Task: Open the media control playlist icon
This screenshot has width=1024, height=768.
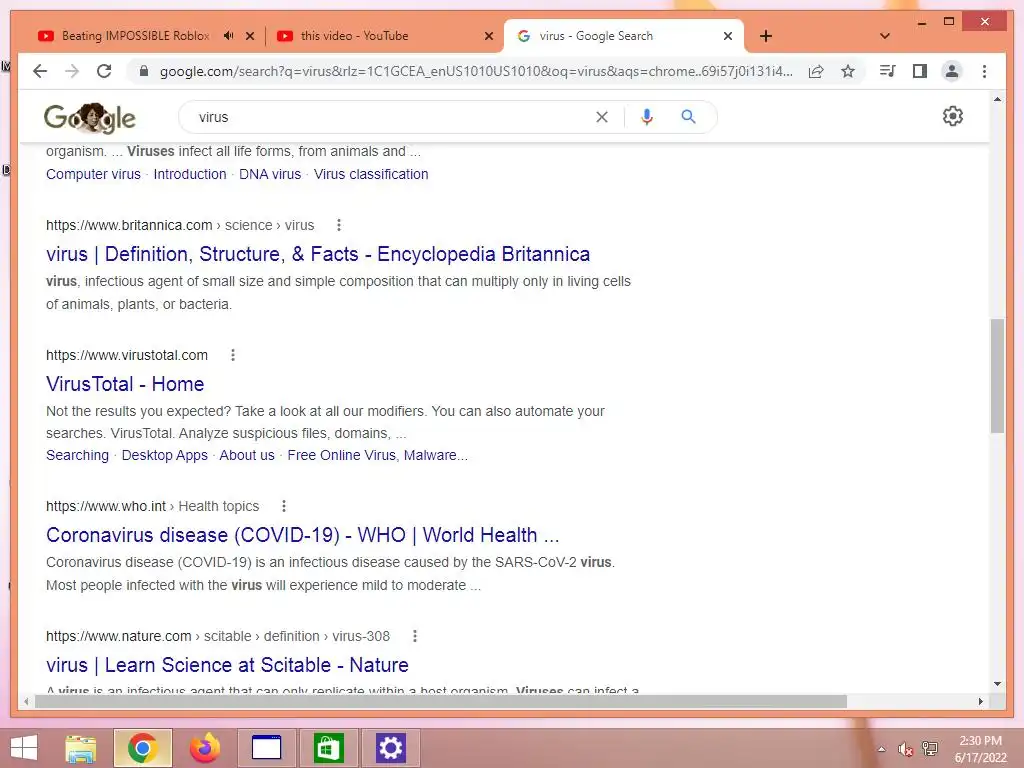Action: [x=888, y=71]
